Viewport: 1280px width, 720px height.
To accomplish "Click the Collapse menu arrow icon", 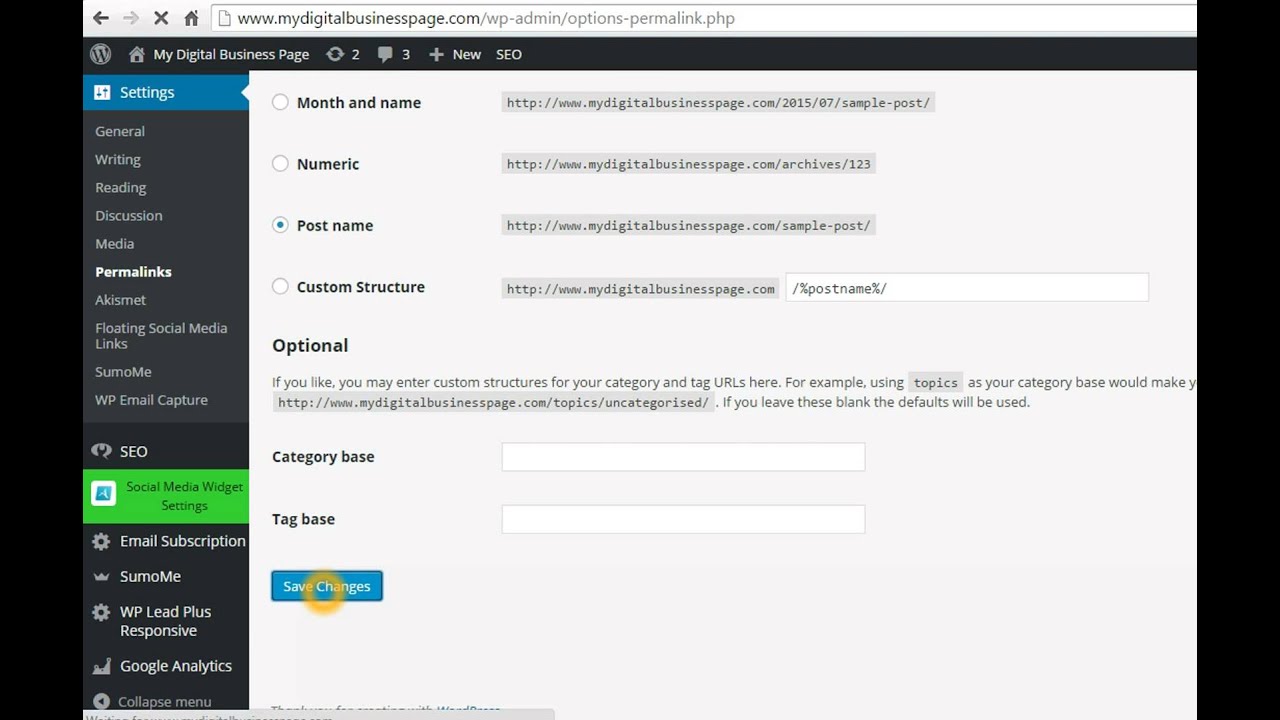I will (x=101, y=702).
